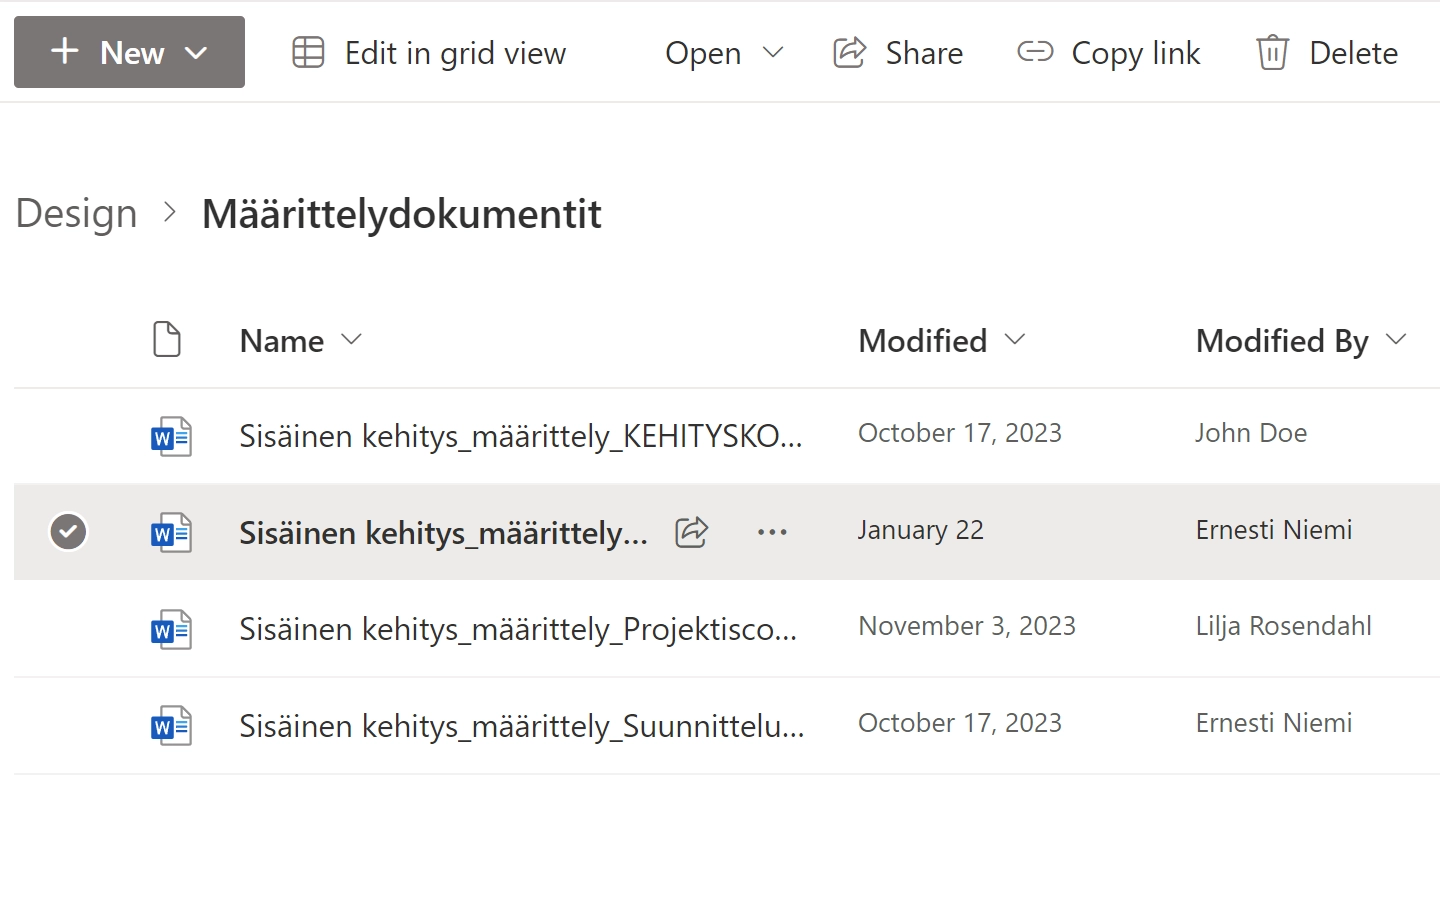Open the Määrittelydokumentit breadcrumb item
The width and height of the screenshot is (1440, 900).
[x=401, y=213]
